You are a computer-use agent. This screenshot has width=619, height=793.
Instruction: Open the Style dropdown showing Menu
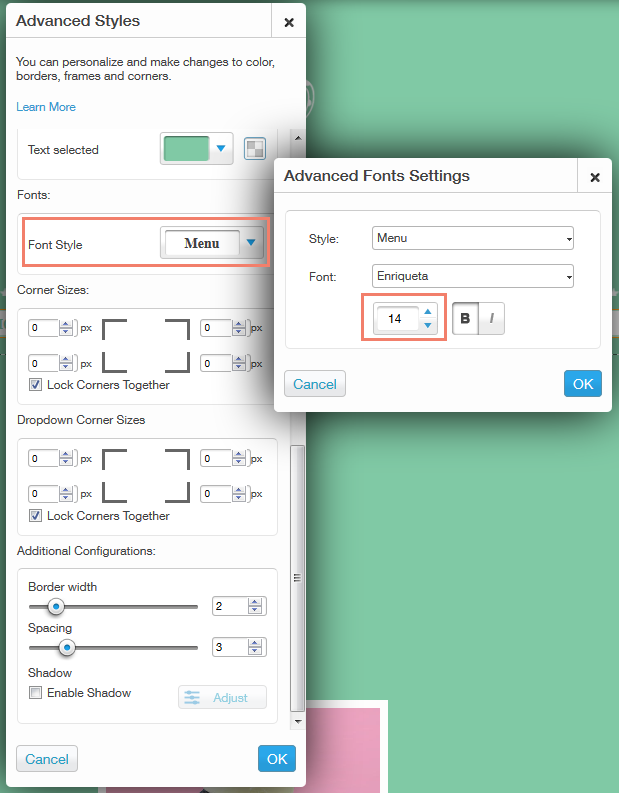473,238
